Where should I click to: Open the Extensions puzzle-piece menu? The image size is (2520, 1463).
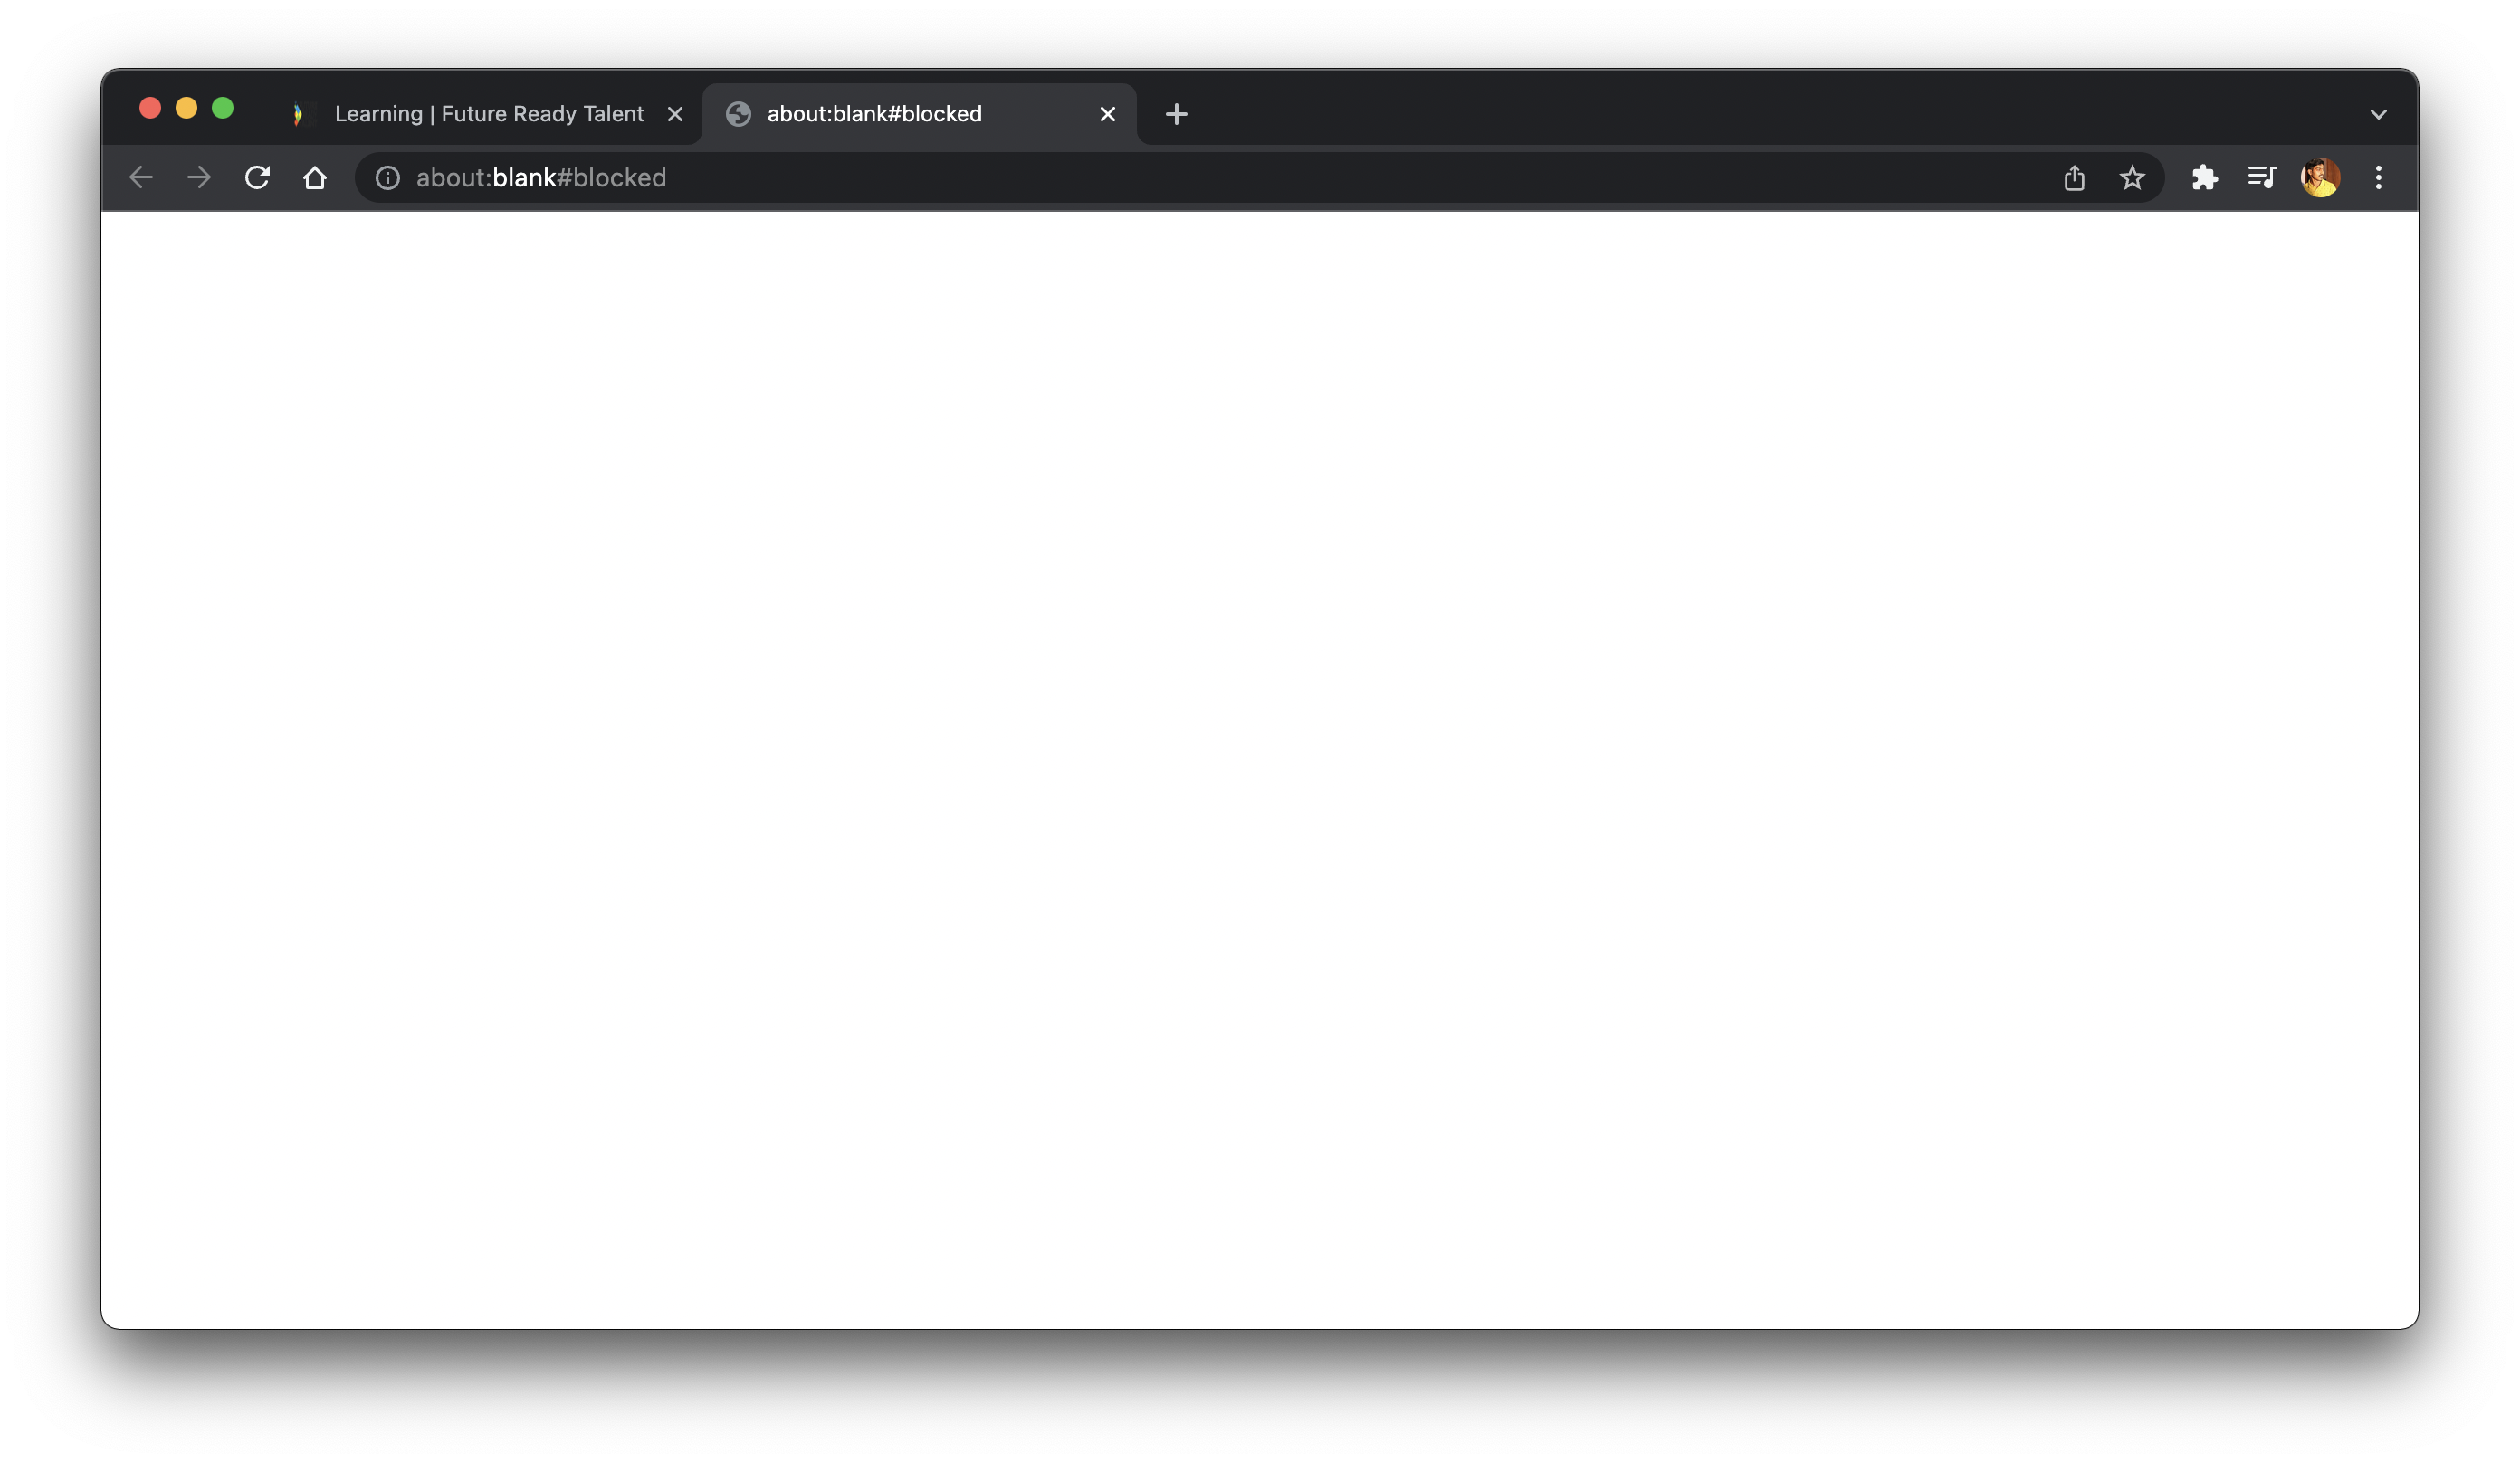pos(2204,178)
